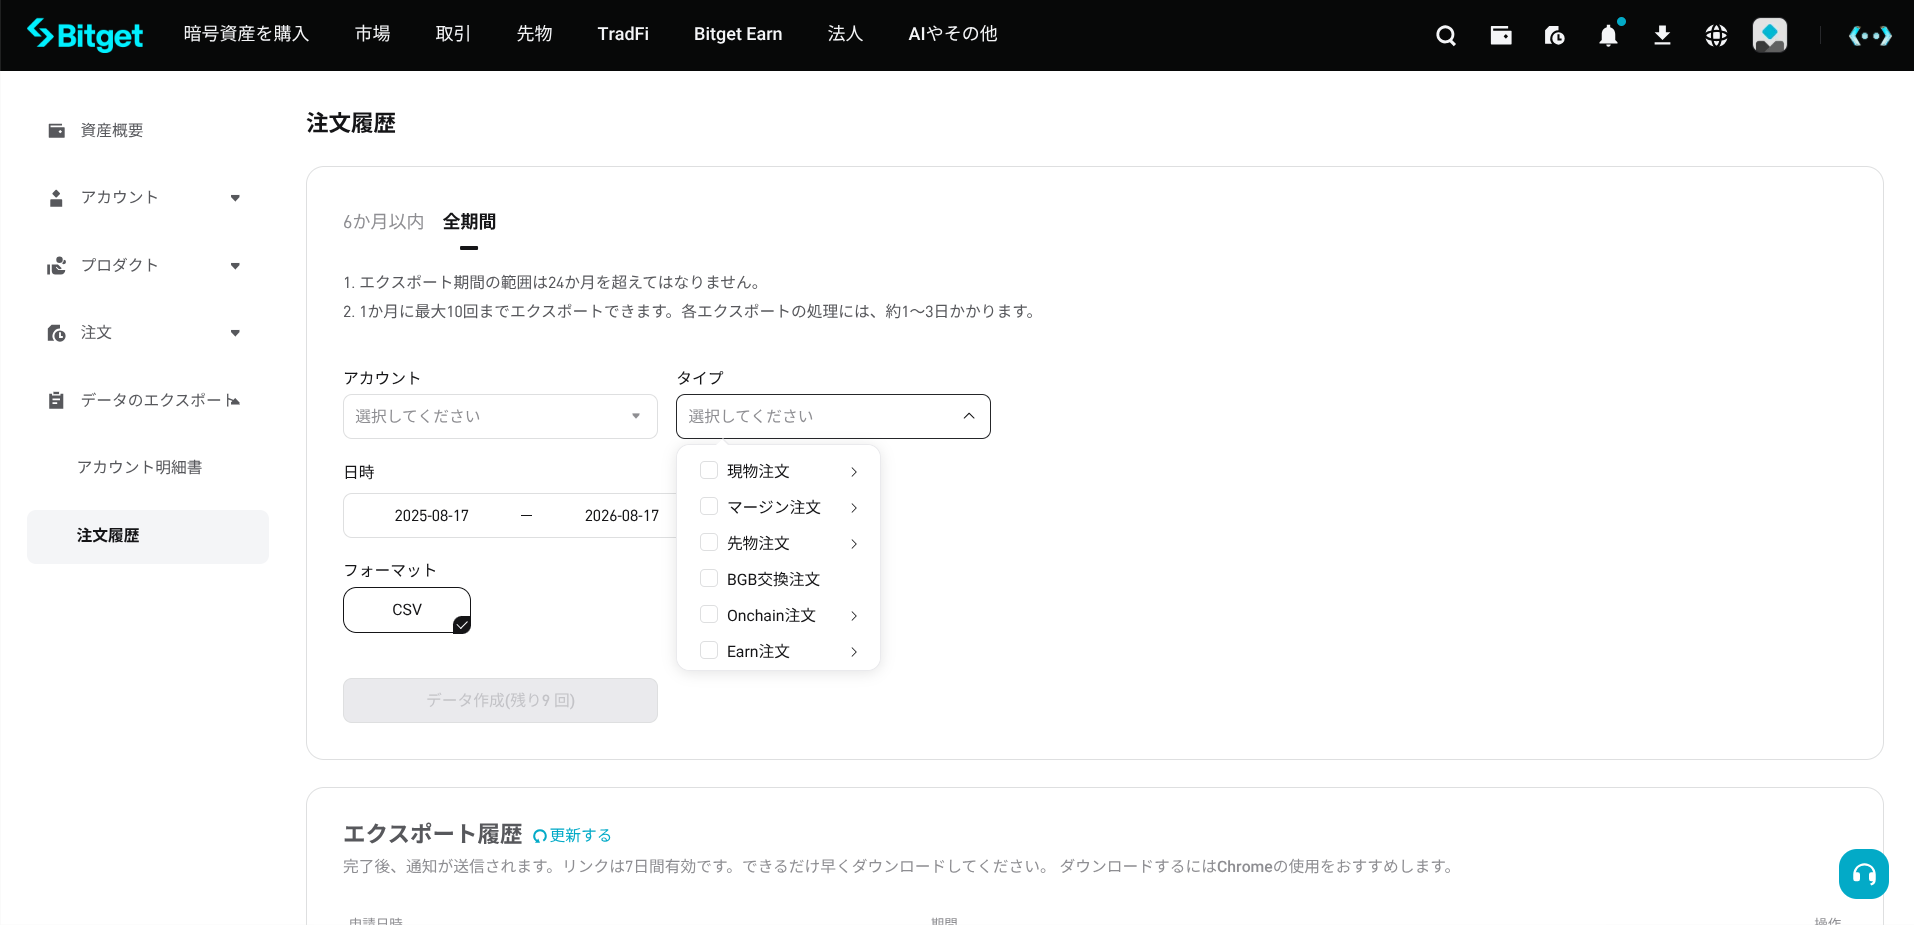Open アカウント明細書 in sidebar

(139, 468)
